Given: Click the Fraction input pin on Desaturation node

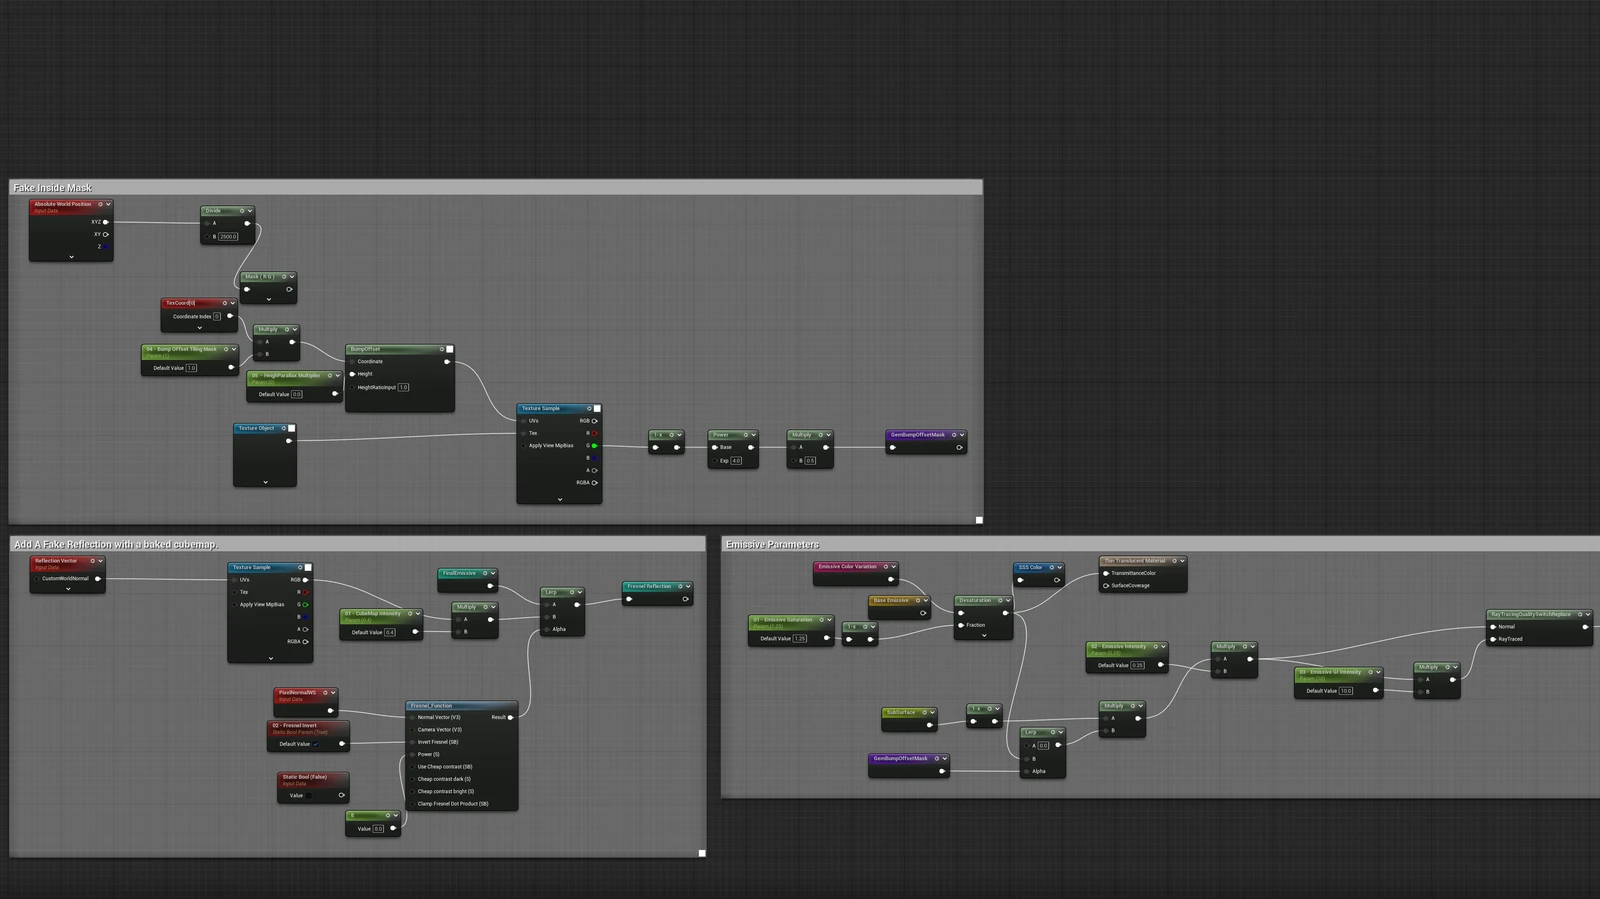Looking at the screenshot, I should pyautogui.click(x=961, y=625).
